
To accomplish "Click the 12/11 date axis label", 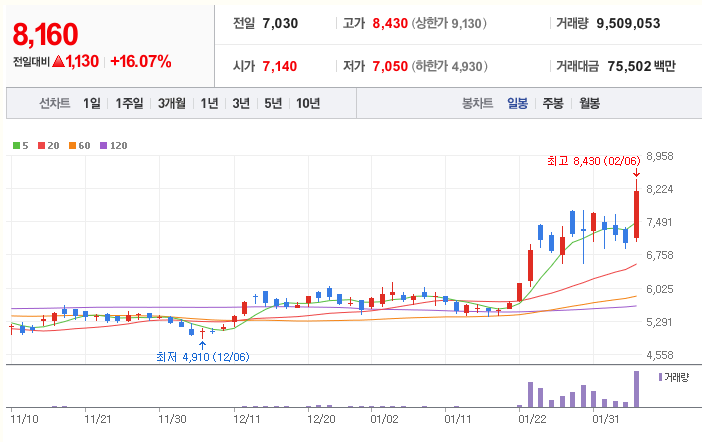I will pos(247,419).
